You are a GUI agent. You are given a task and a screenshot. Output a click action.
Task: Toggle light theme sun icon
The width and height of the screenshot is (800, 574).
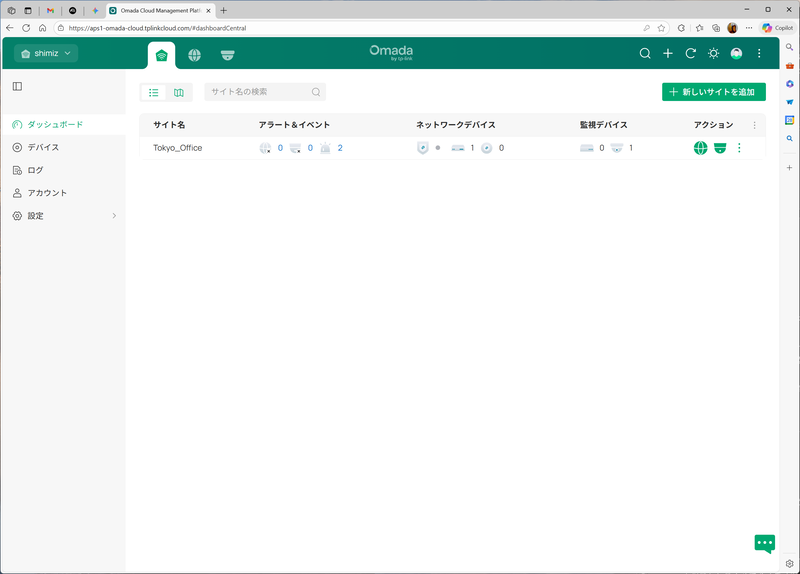[713, 53]
